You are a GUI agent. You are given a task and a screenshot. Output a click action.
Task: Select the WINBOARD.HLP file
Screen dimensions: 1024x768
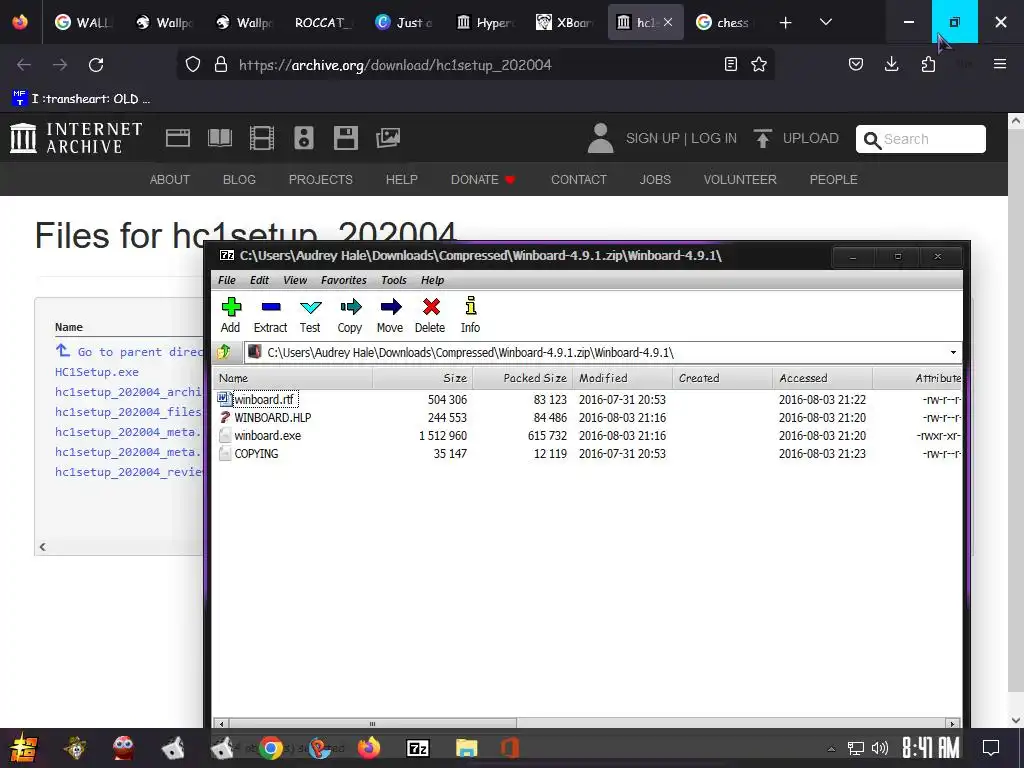click(272, 417)
